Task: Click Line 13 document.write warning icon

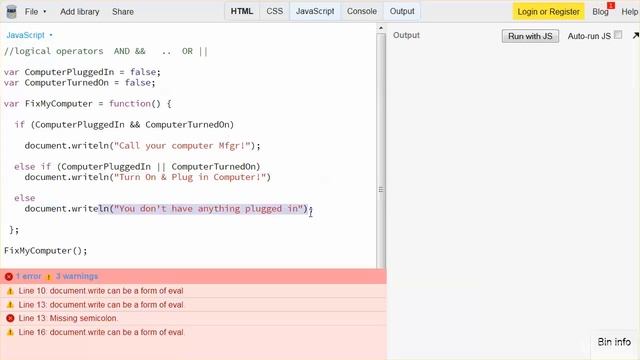Action: 10,305
